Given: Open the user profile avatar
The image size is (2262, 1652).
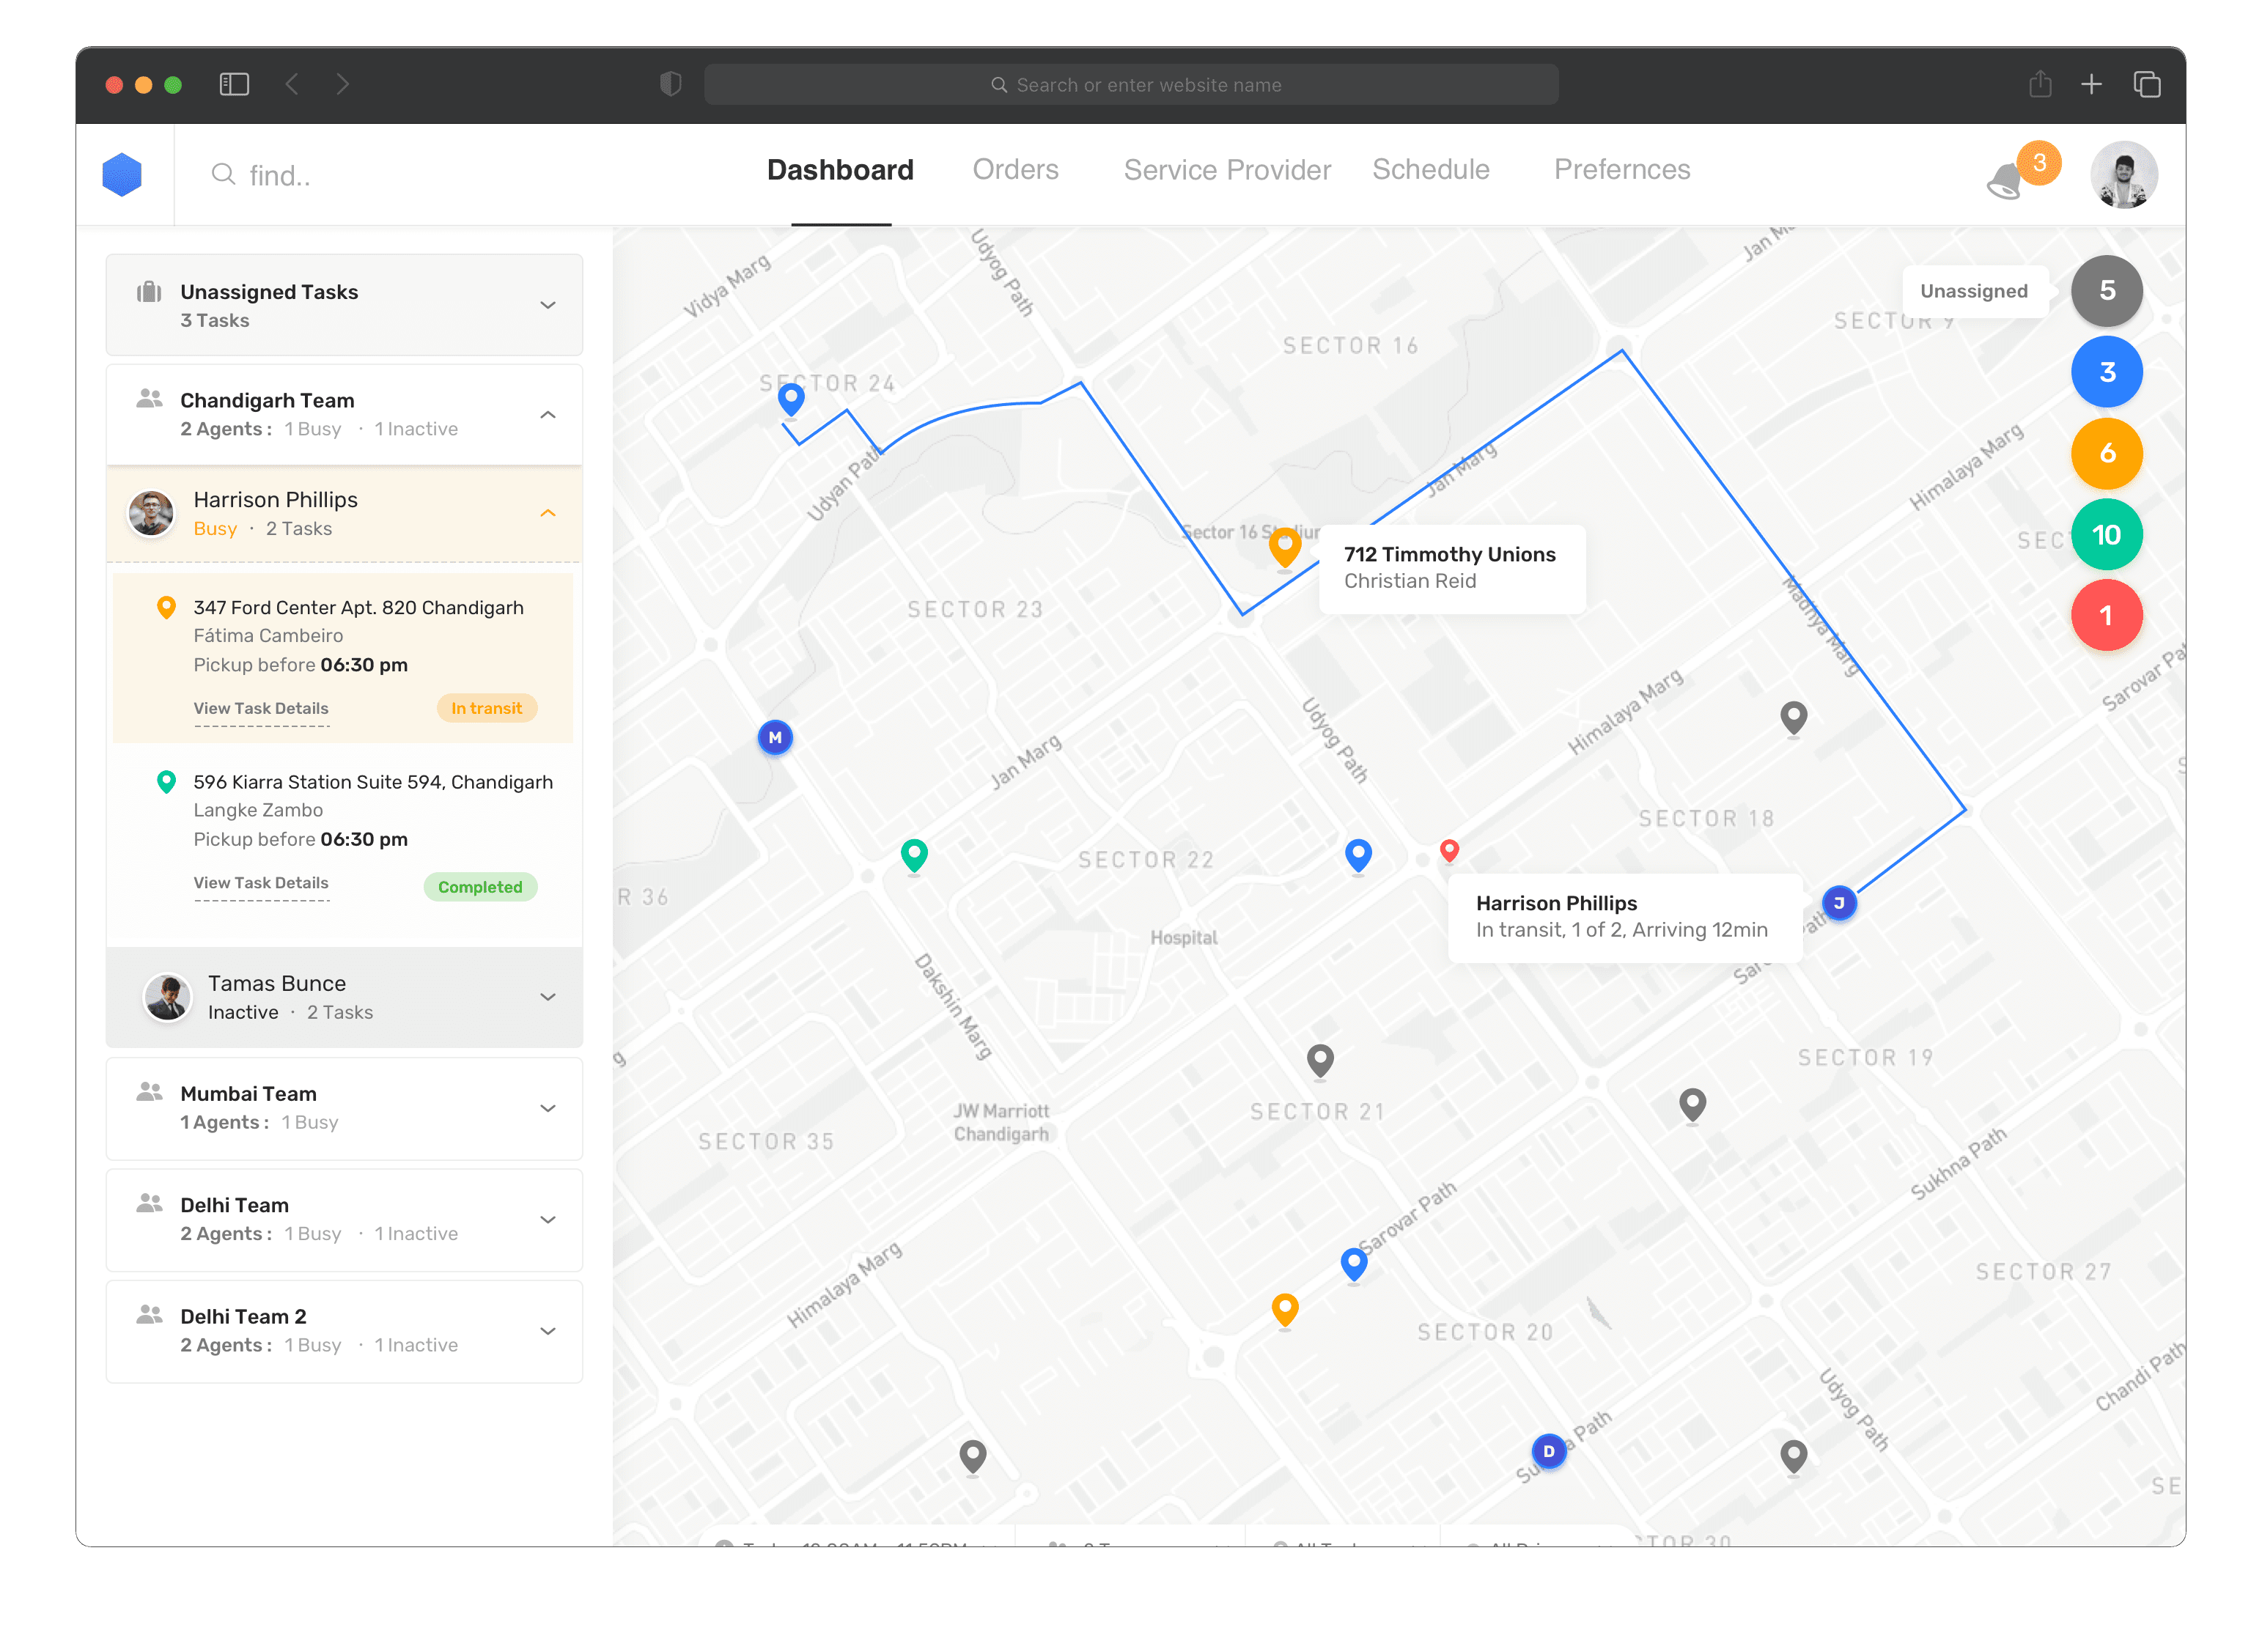Looking at the screenshot, I should [2123, 175].
